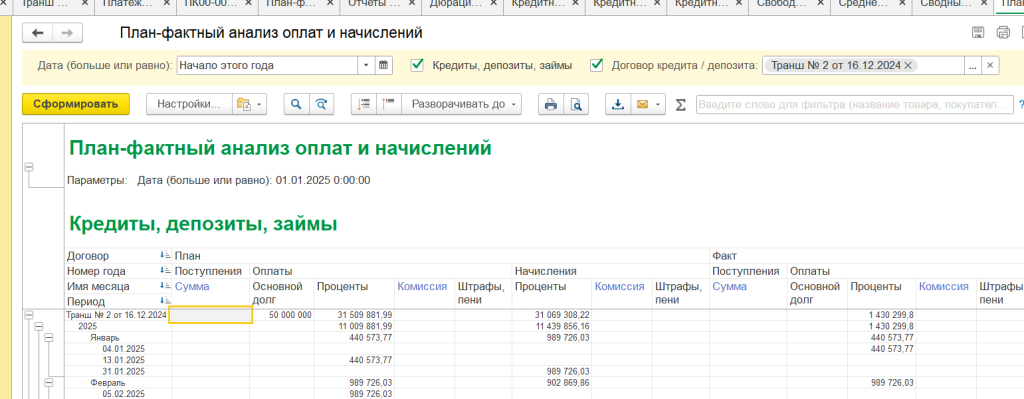This screenshot has height=399, width=1024.
Task: Click into the filter word search field
Action: tap(853, 104)
